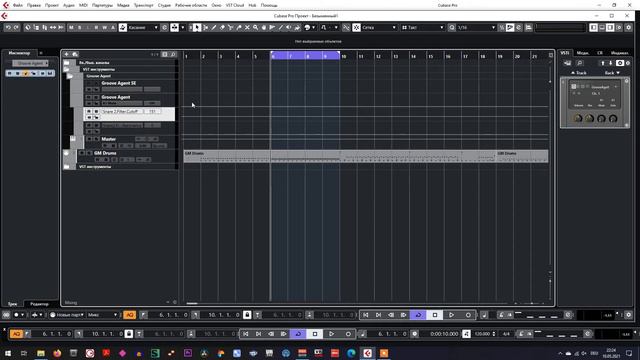Image resolution: width=640 pixels, height=360 pixels.
Task: Open the Файл menu
Action: pos(17,5)
